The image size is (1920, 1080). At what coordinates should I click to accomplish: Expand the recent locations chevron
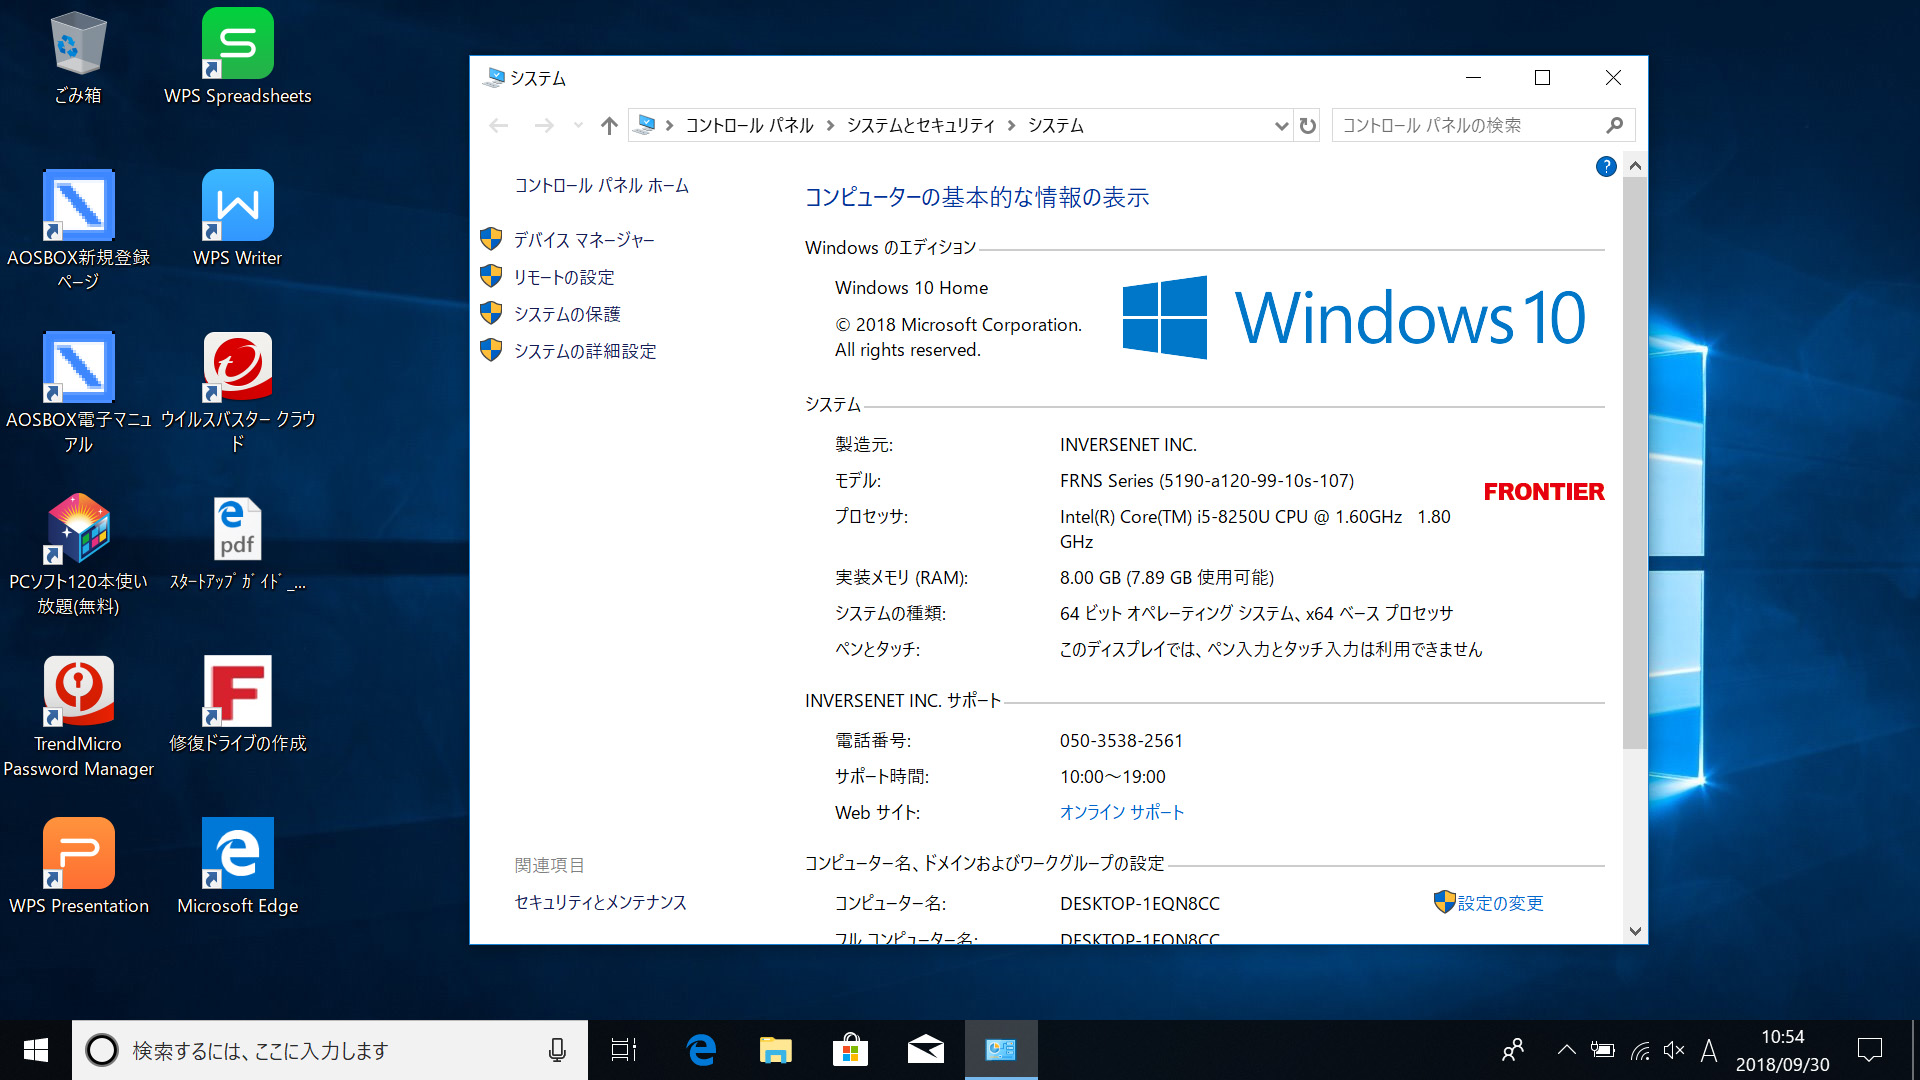point(577,125)
